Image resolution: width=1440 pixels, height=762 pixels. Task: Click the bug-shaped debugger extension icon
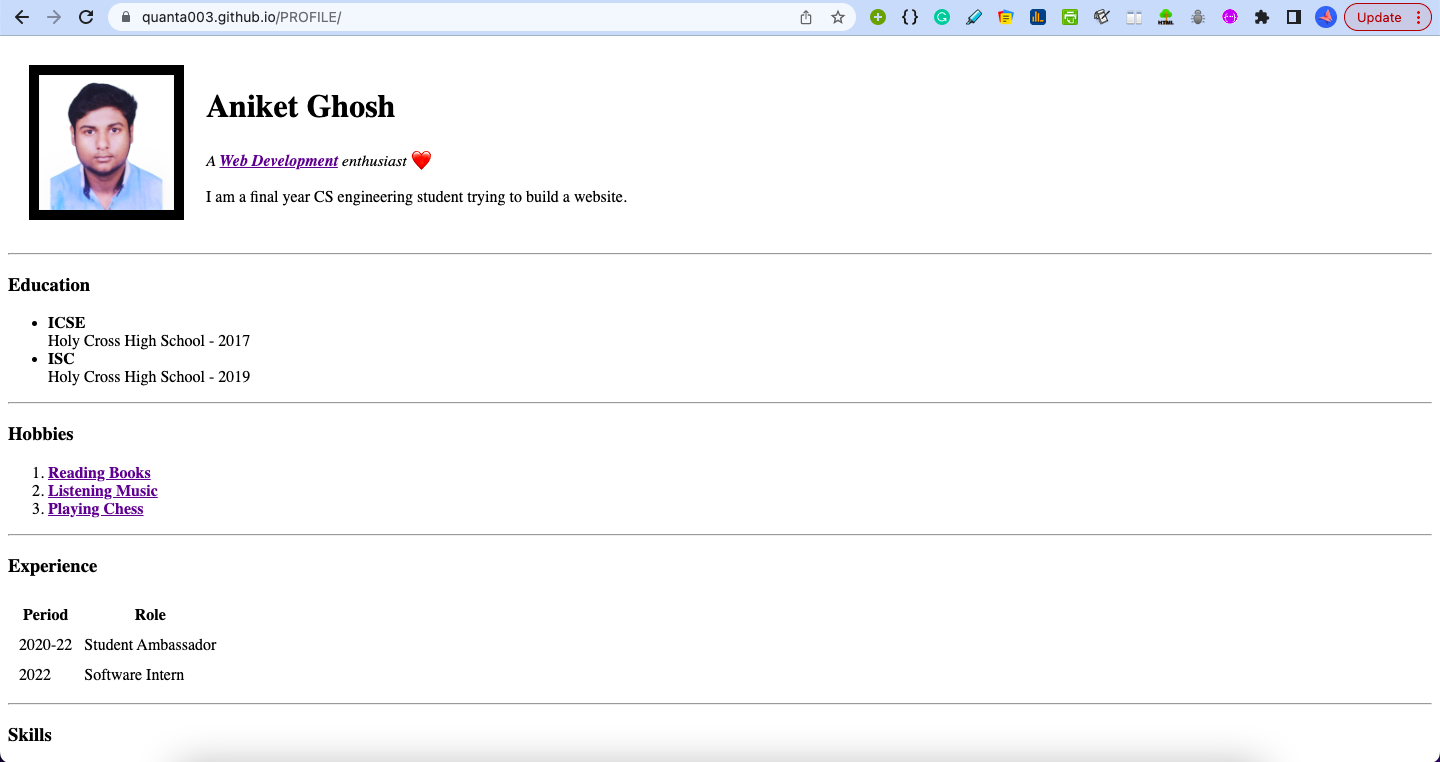pos(1198,17)
